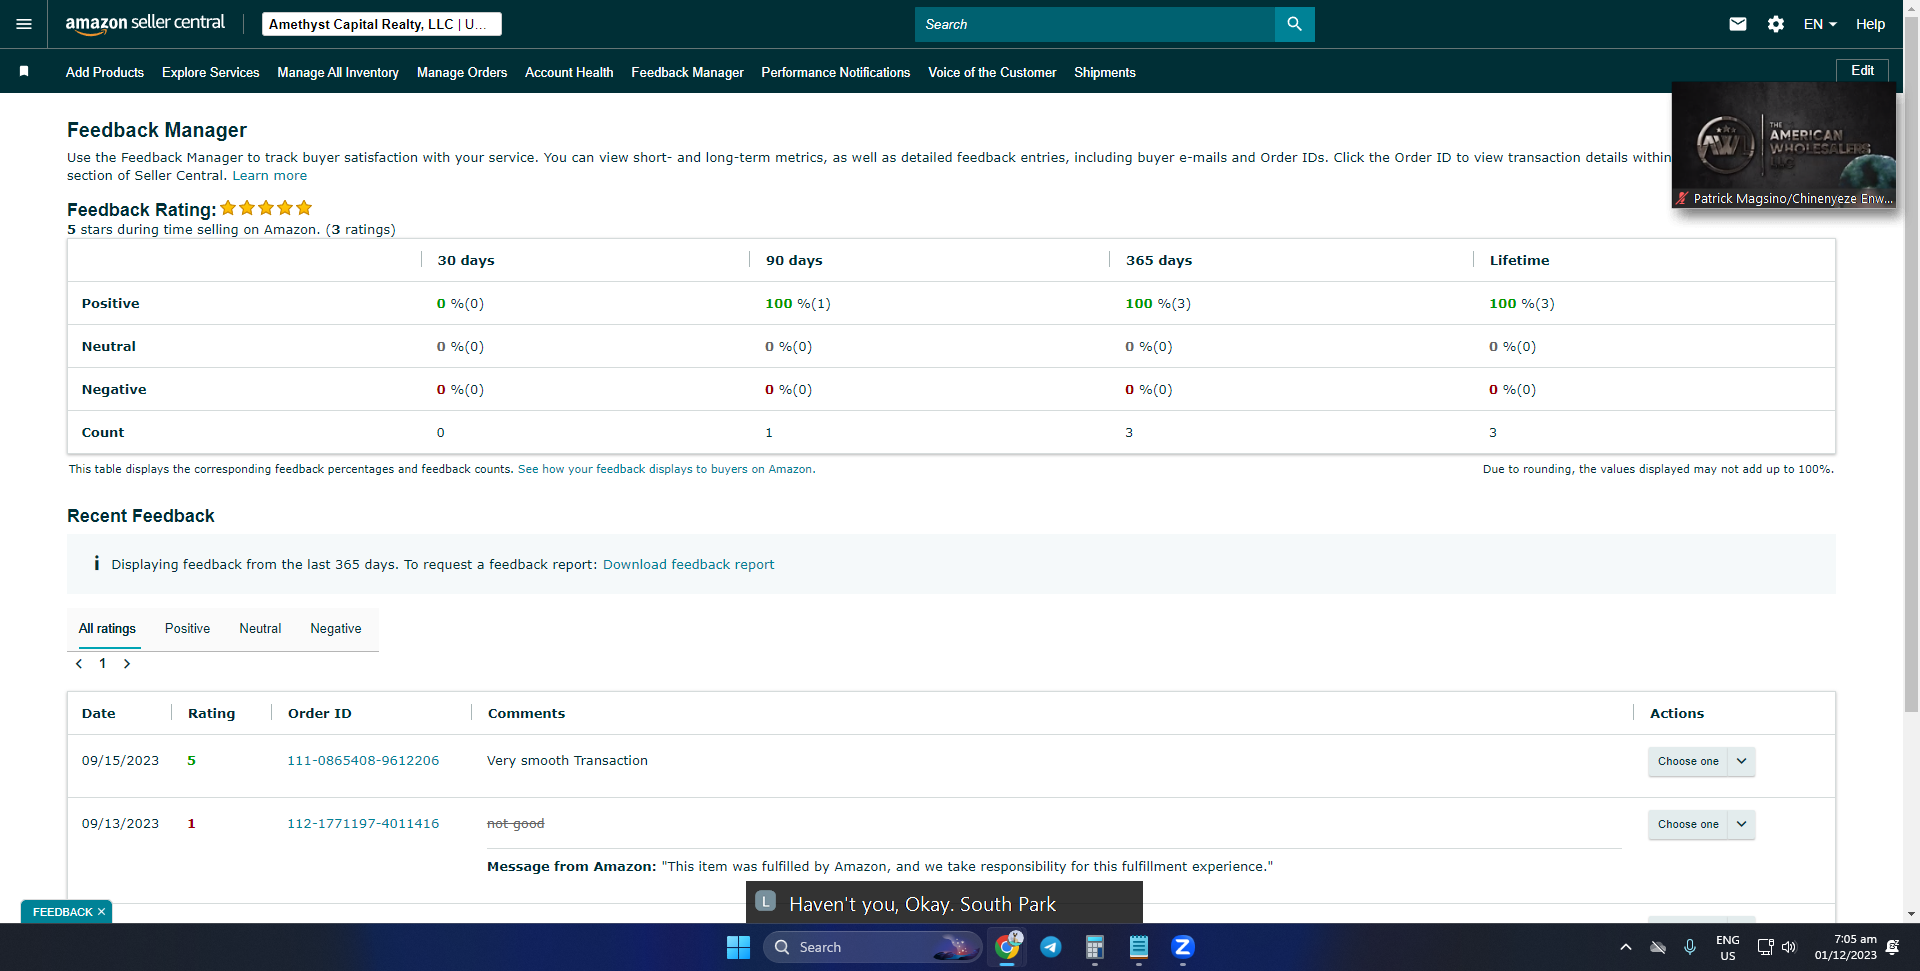Open 'See how your feedback displays' link
Viewport: 1920px width, 971px height.
[x=665, y=469]
